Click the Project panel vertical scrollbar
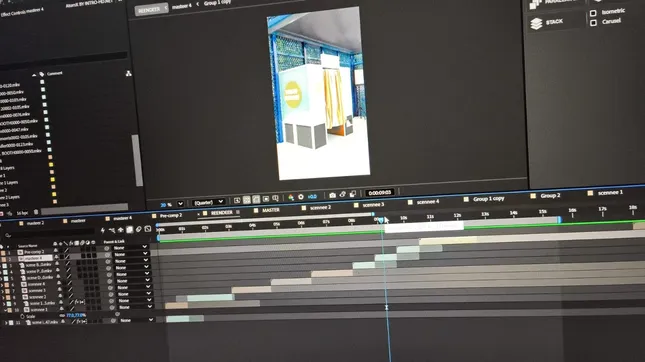This screenshot has height=362, width=645. pyautogui.click(x=138, y=160)
